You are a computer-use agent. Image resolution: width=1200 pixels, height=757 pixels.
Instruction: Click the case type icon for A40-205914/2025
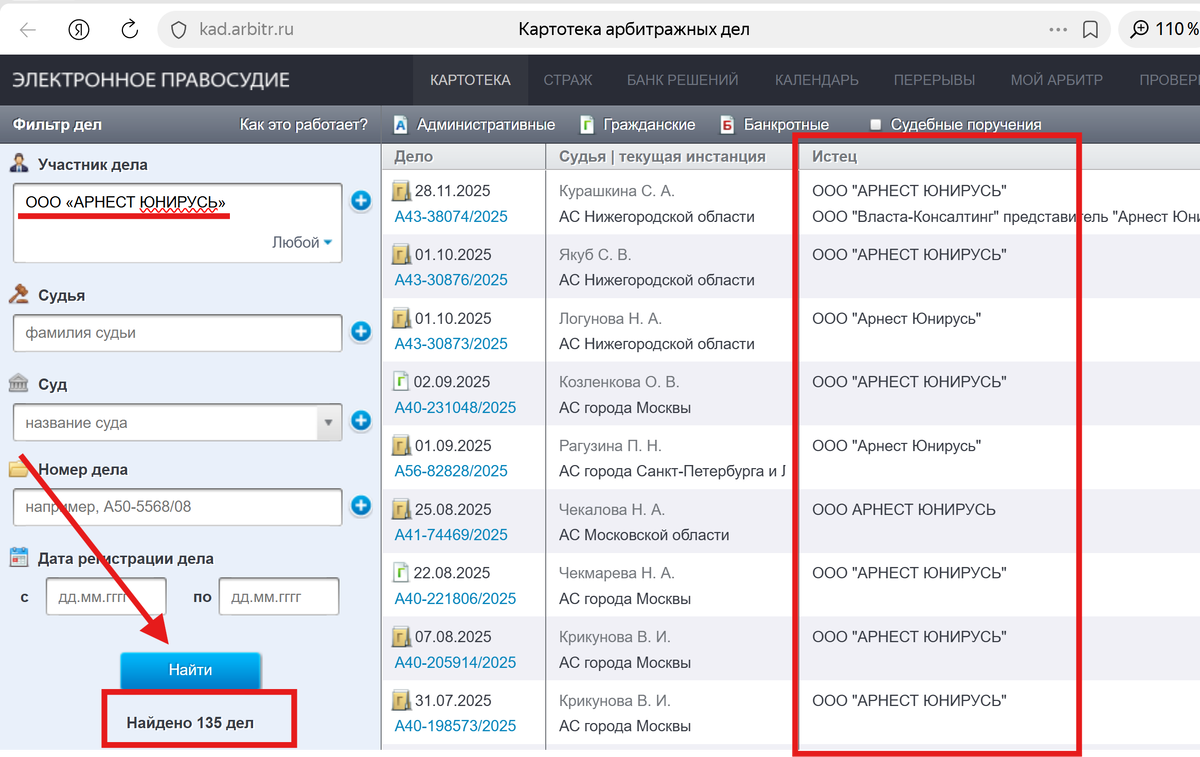(x=401, y=636)
